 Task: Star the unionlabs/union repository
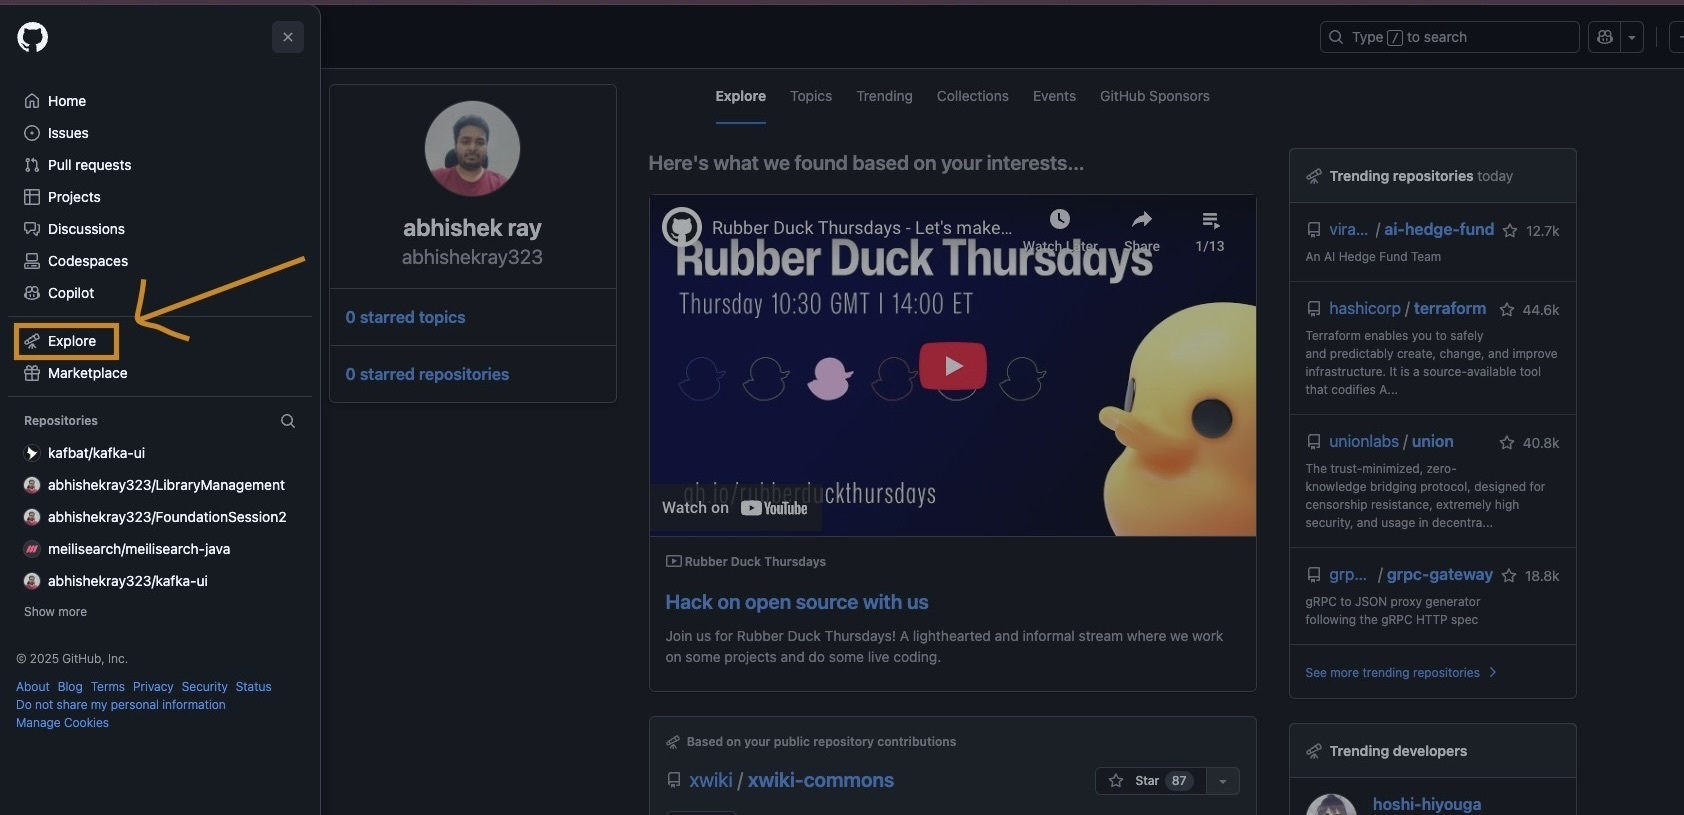[x=1507, y=443]
